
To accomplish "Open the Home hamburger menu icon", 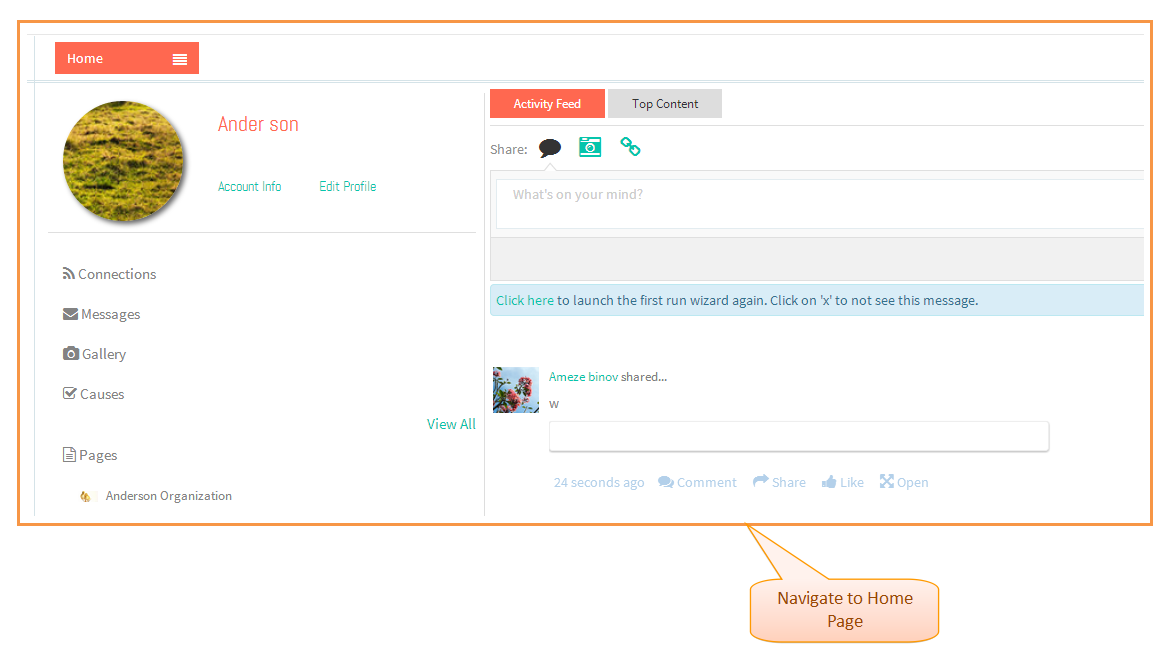I will tap(180, 59).
